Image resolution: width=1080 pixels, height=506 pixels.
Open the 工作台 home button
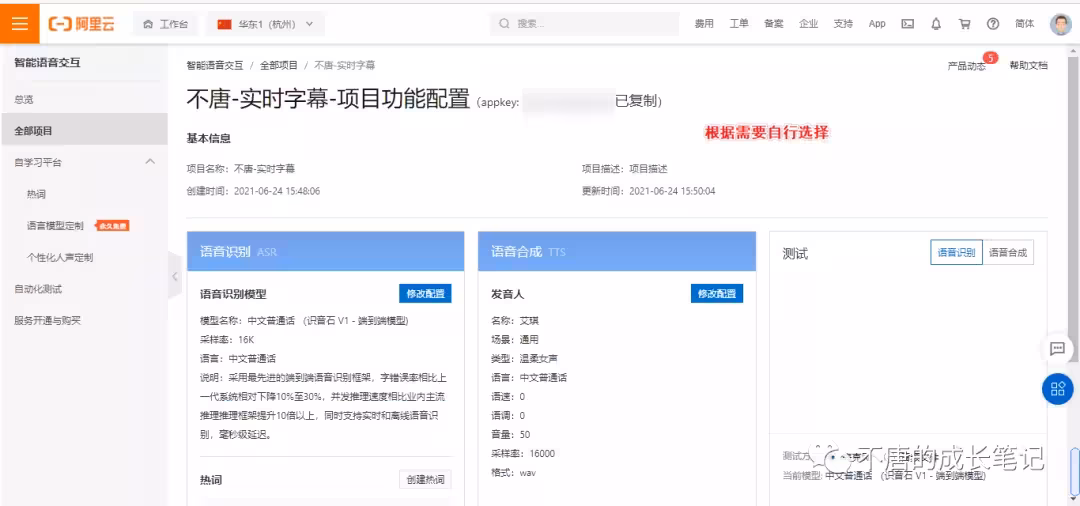tap(165, 24)
